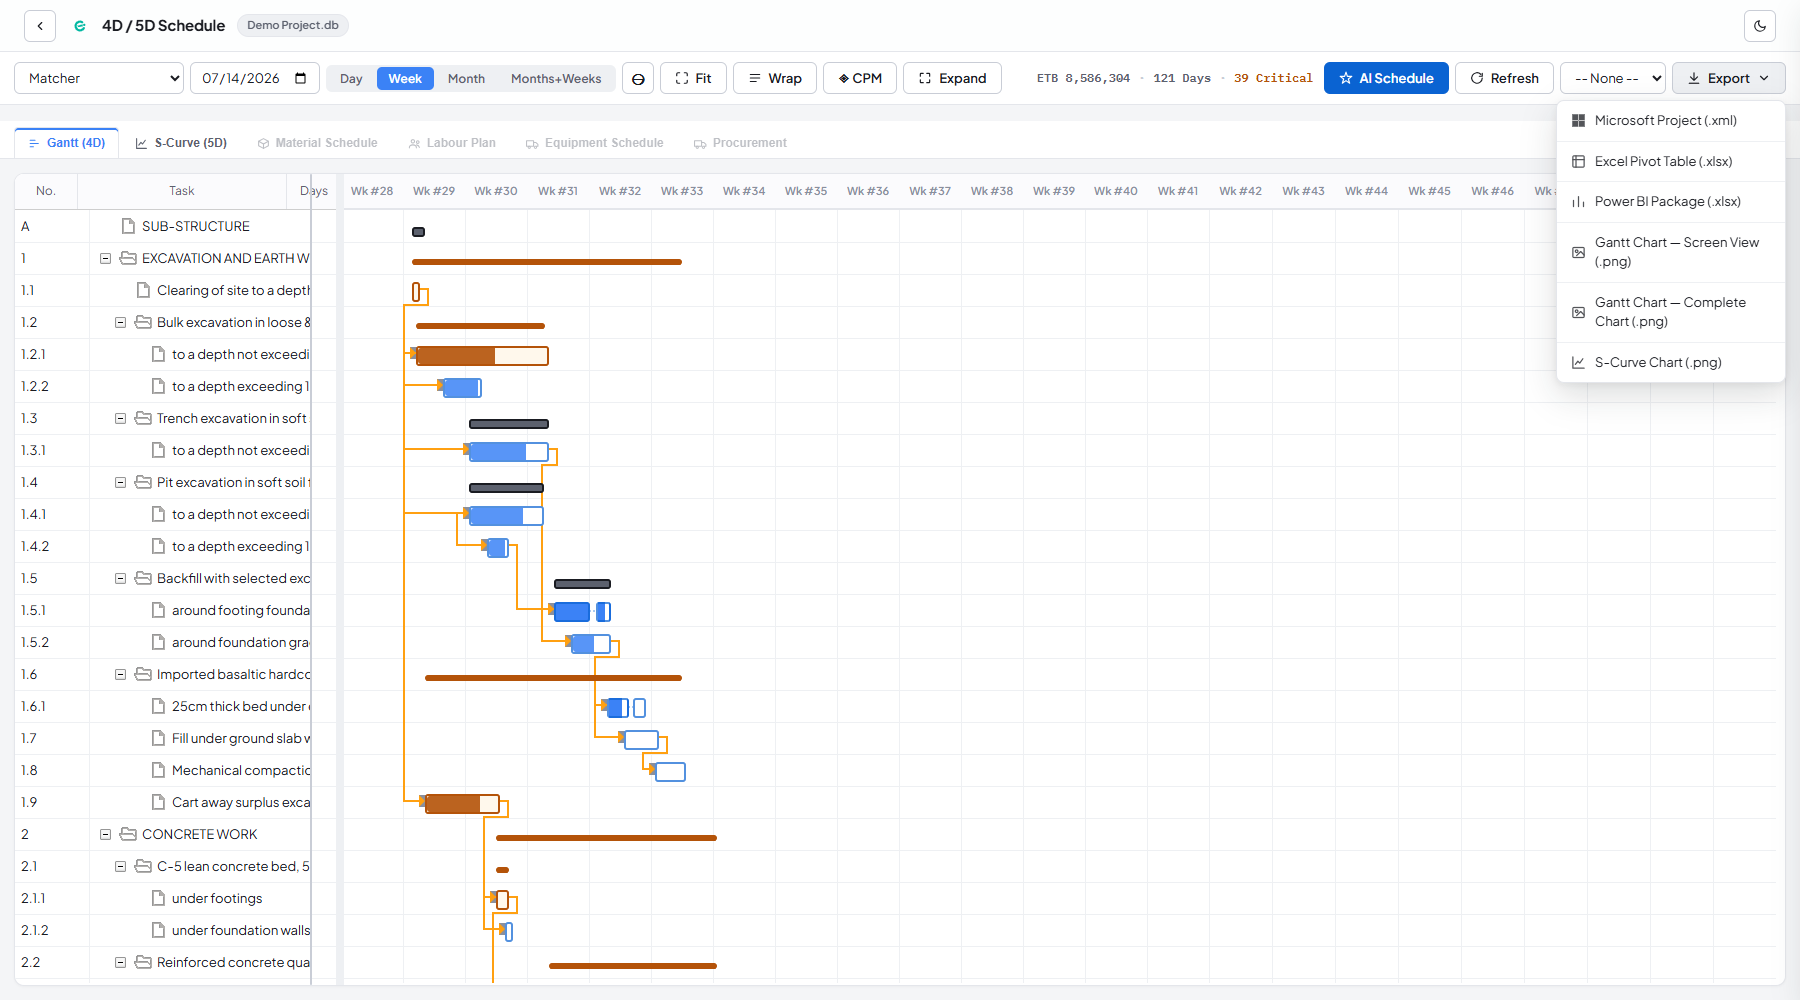Collapse CONCRETE WORK group
Image resolution: width=1800 pixels, height=1000 pixels.
[x=105, y=834]
